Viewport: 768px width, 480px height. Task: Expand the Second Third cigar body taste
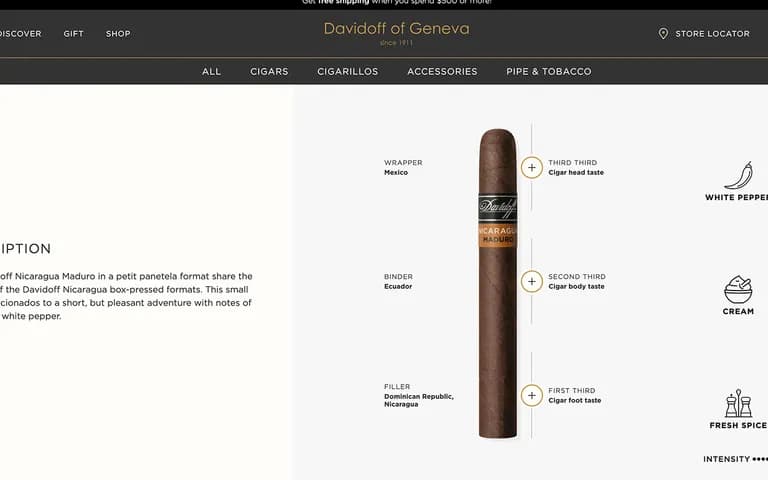pyautogui.click(x=531, y=282)
